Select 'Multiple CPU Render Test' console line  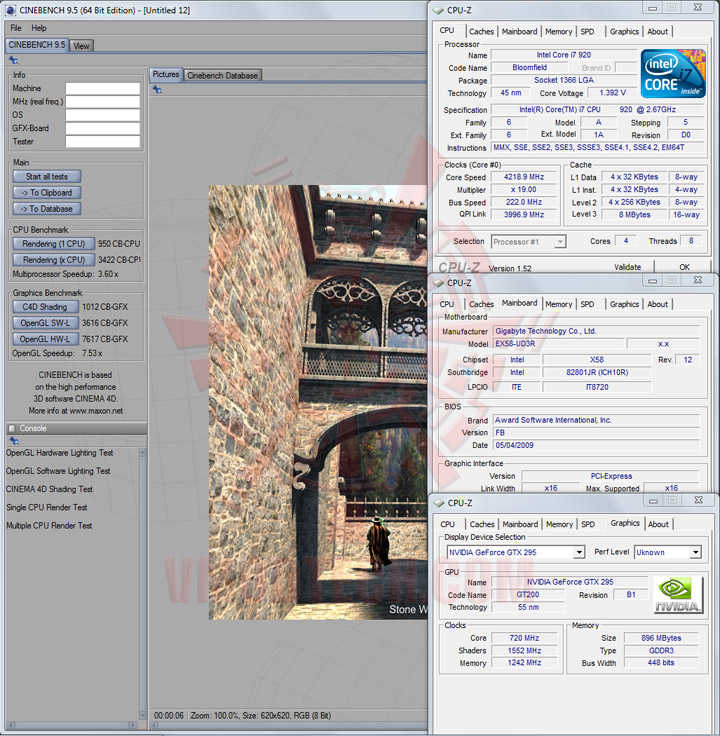pyautogui.click(x=49, y=526)
